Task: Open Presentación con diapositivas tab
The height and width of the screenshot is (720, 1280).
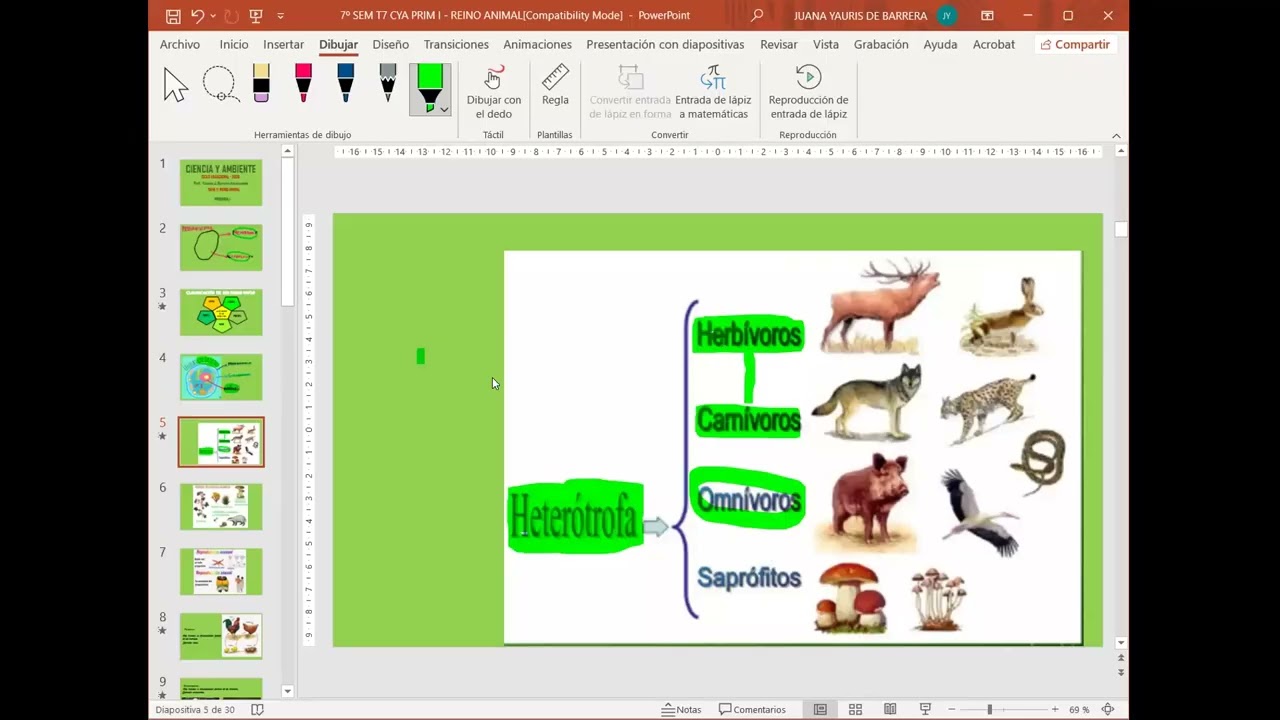Action: pyautogui.click(x=665, y=44)
